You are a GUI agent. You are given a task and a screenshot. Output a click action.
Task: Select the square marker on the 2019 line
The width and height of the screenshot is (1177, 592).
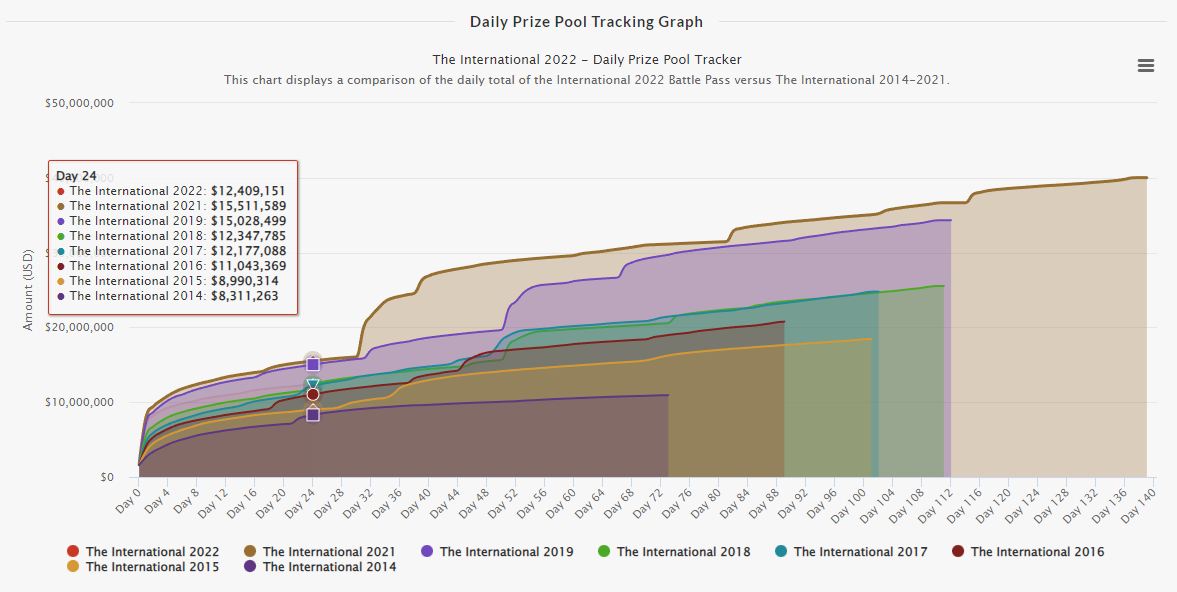pyautogui.click(x=312, y=363)
